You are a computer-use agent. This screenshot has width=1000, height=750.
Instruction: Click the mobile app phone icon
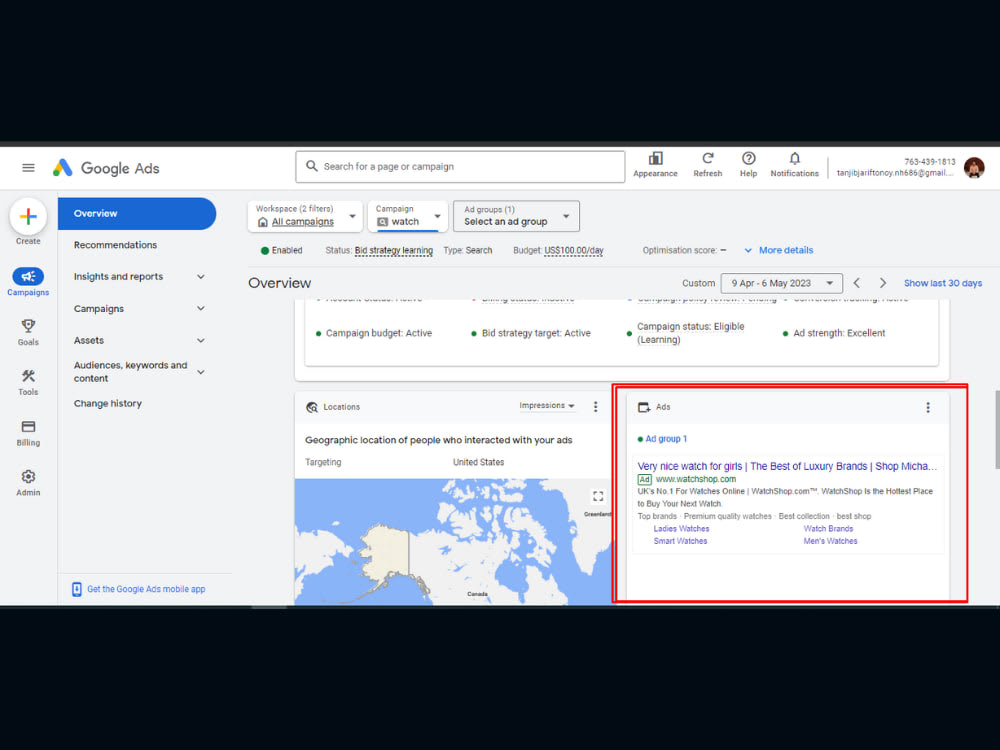tap(77, 589)
